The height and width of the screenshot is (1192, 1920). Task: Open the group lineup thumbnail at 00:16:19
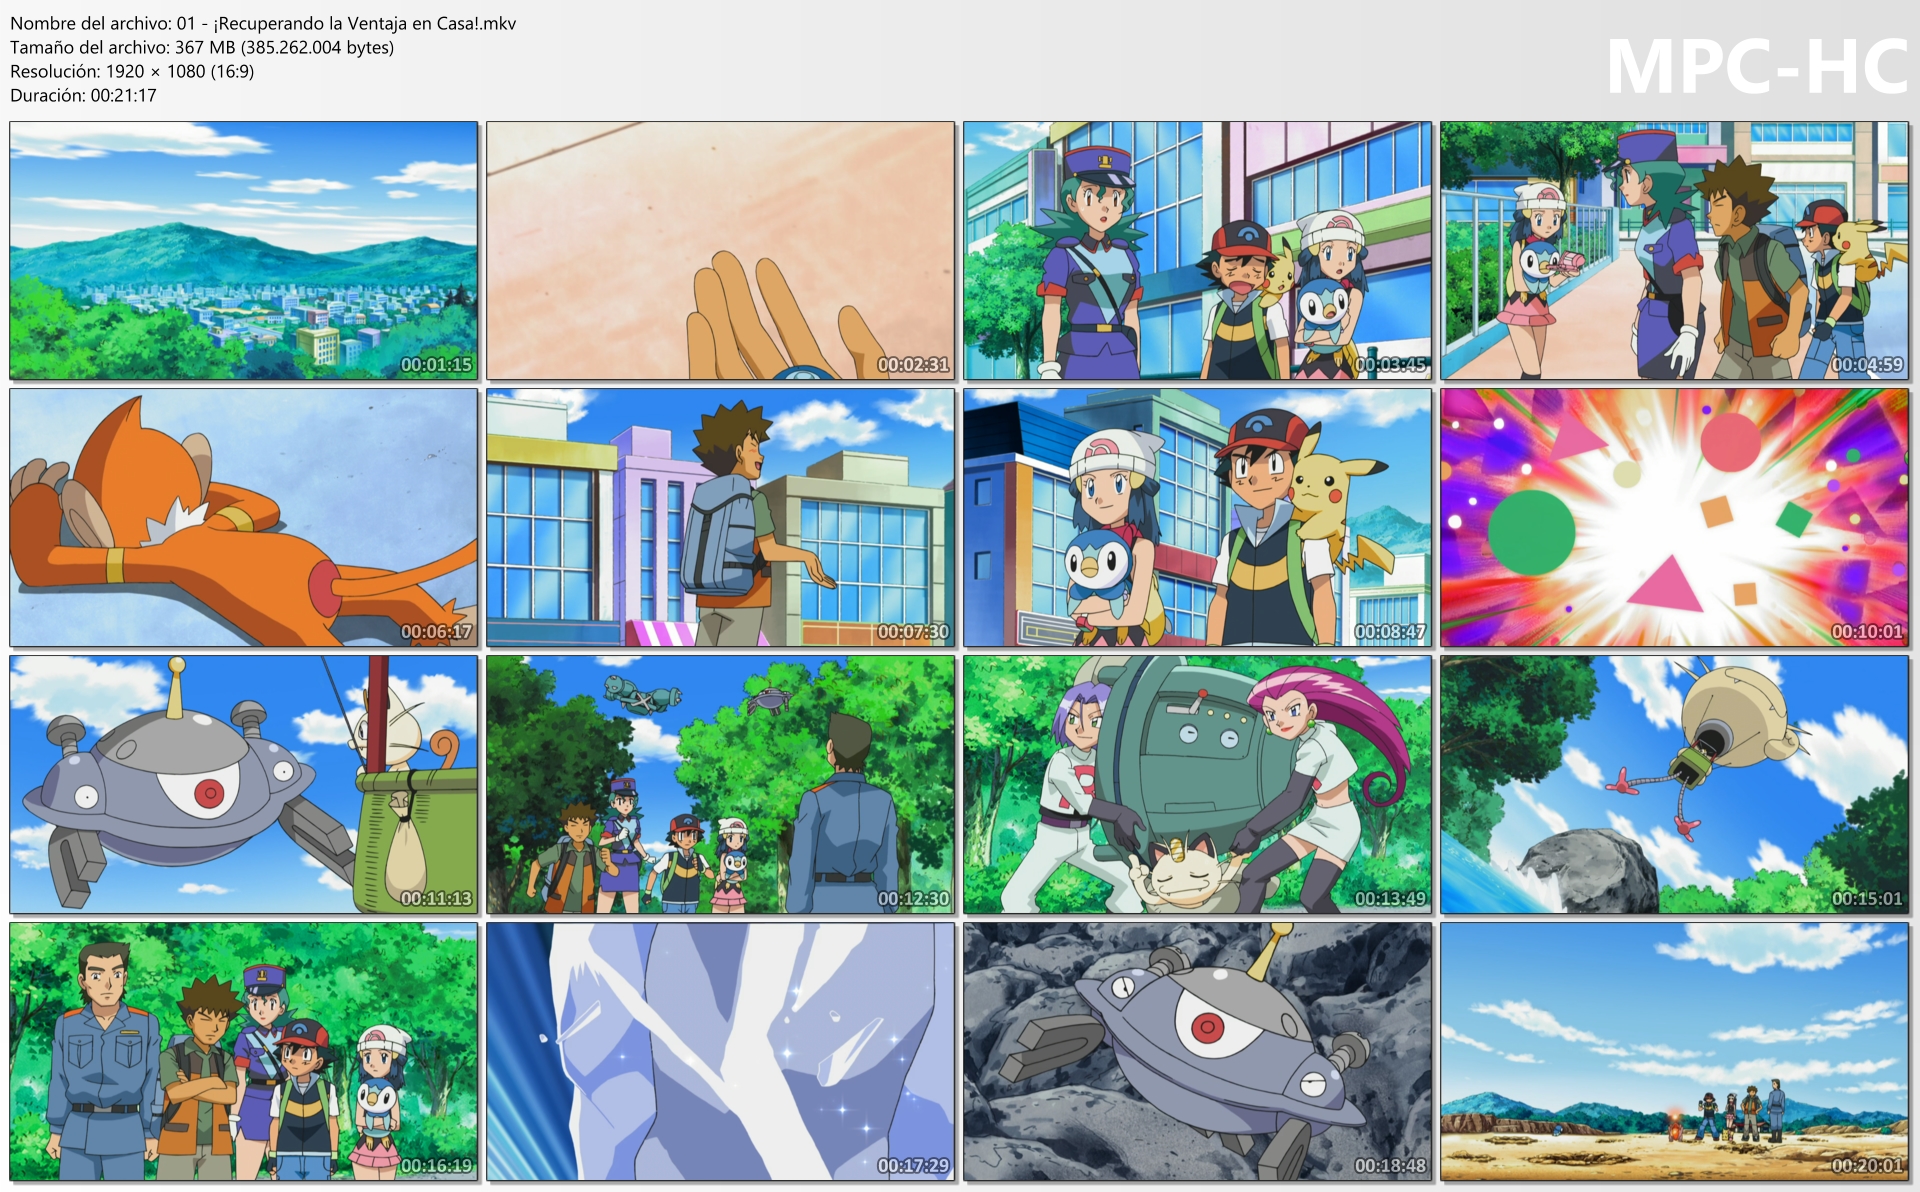[244, 1051]
